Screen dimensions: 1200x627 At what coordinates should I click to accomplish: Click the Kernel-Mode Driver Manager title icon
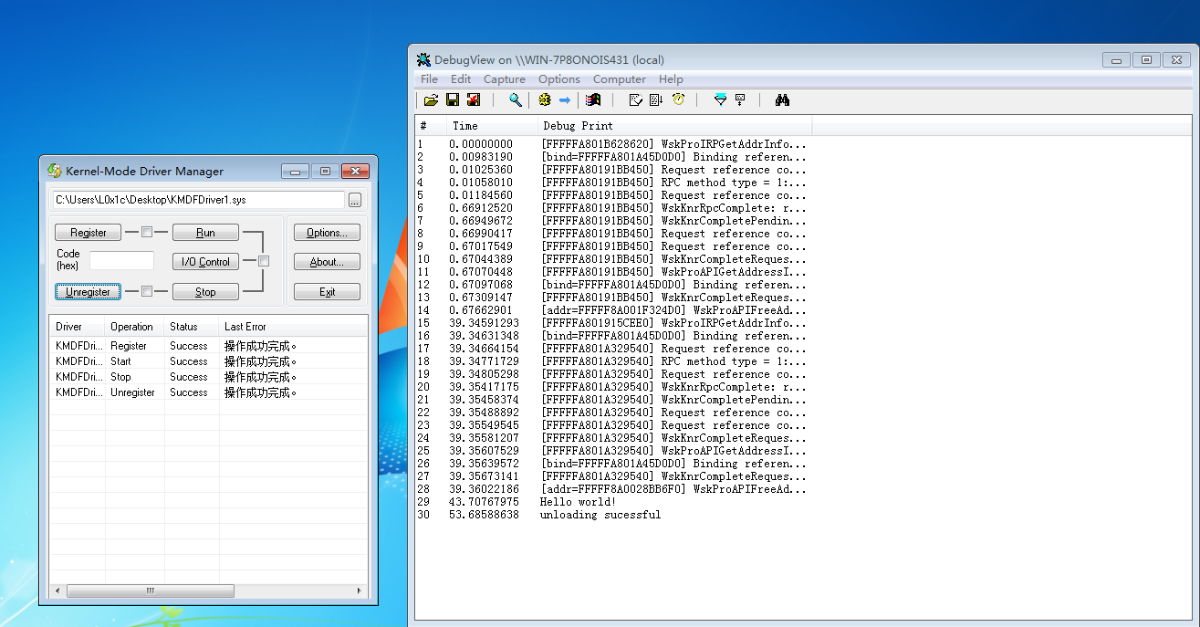[55, 171]
